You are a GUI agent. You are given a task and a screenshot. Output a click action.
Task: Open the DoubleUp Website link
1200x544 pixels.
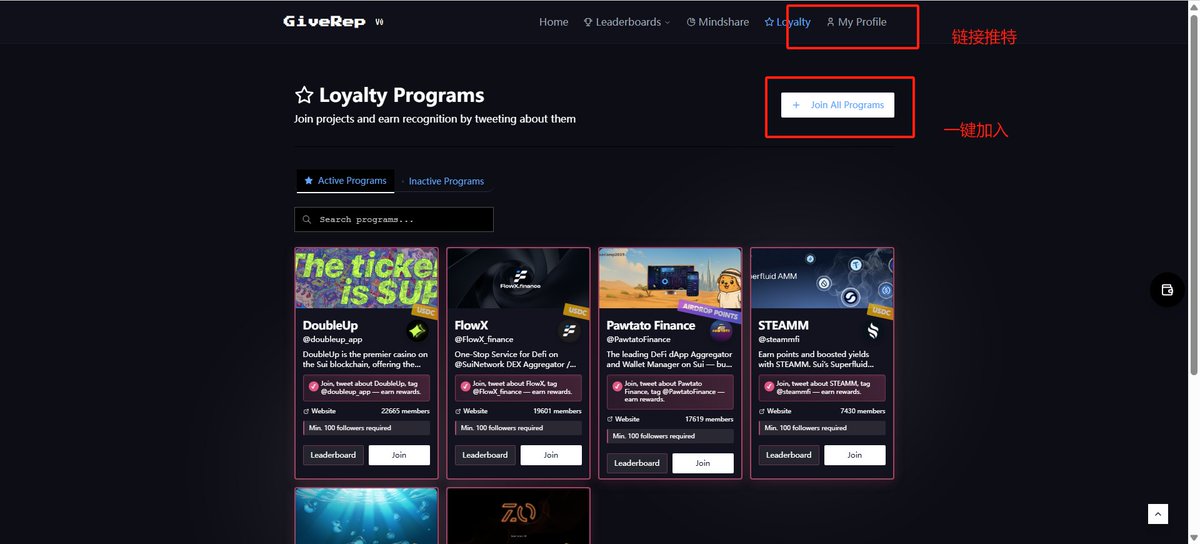click(x=320, y=411)
